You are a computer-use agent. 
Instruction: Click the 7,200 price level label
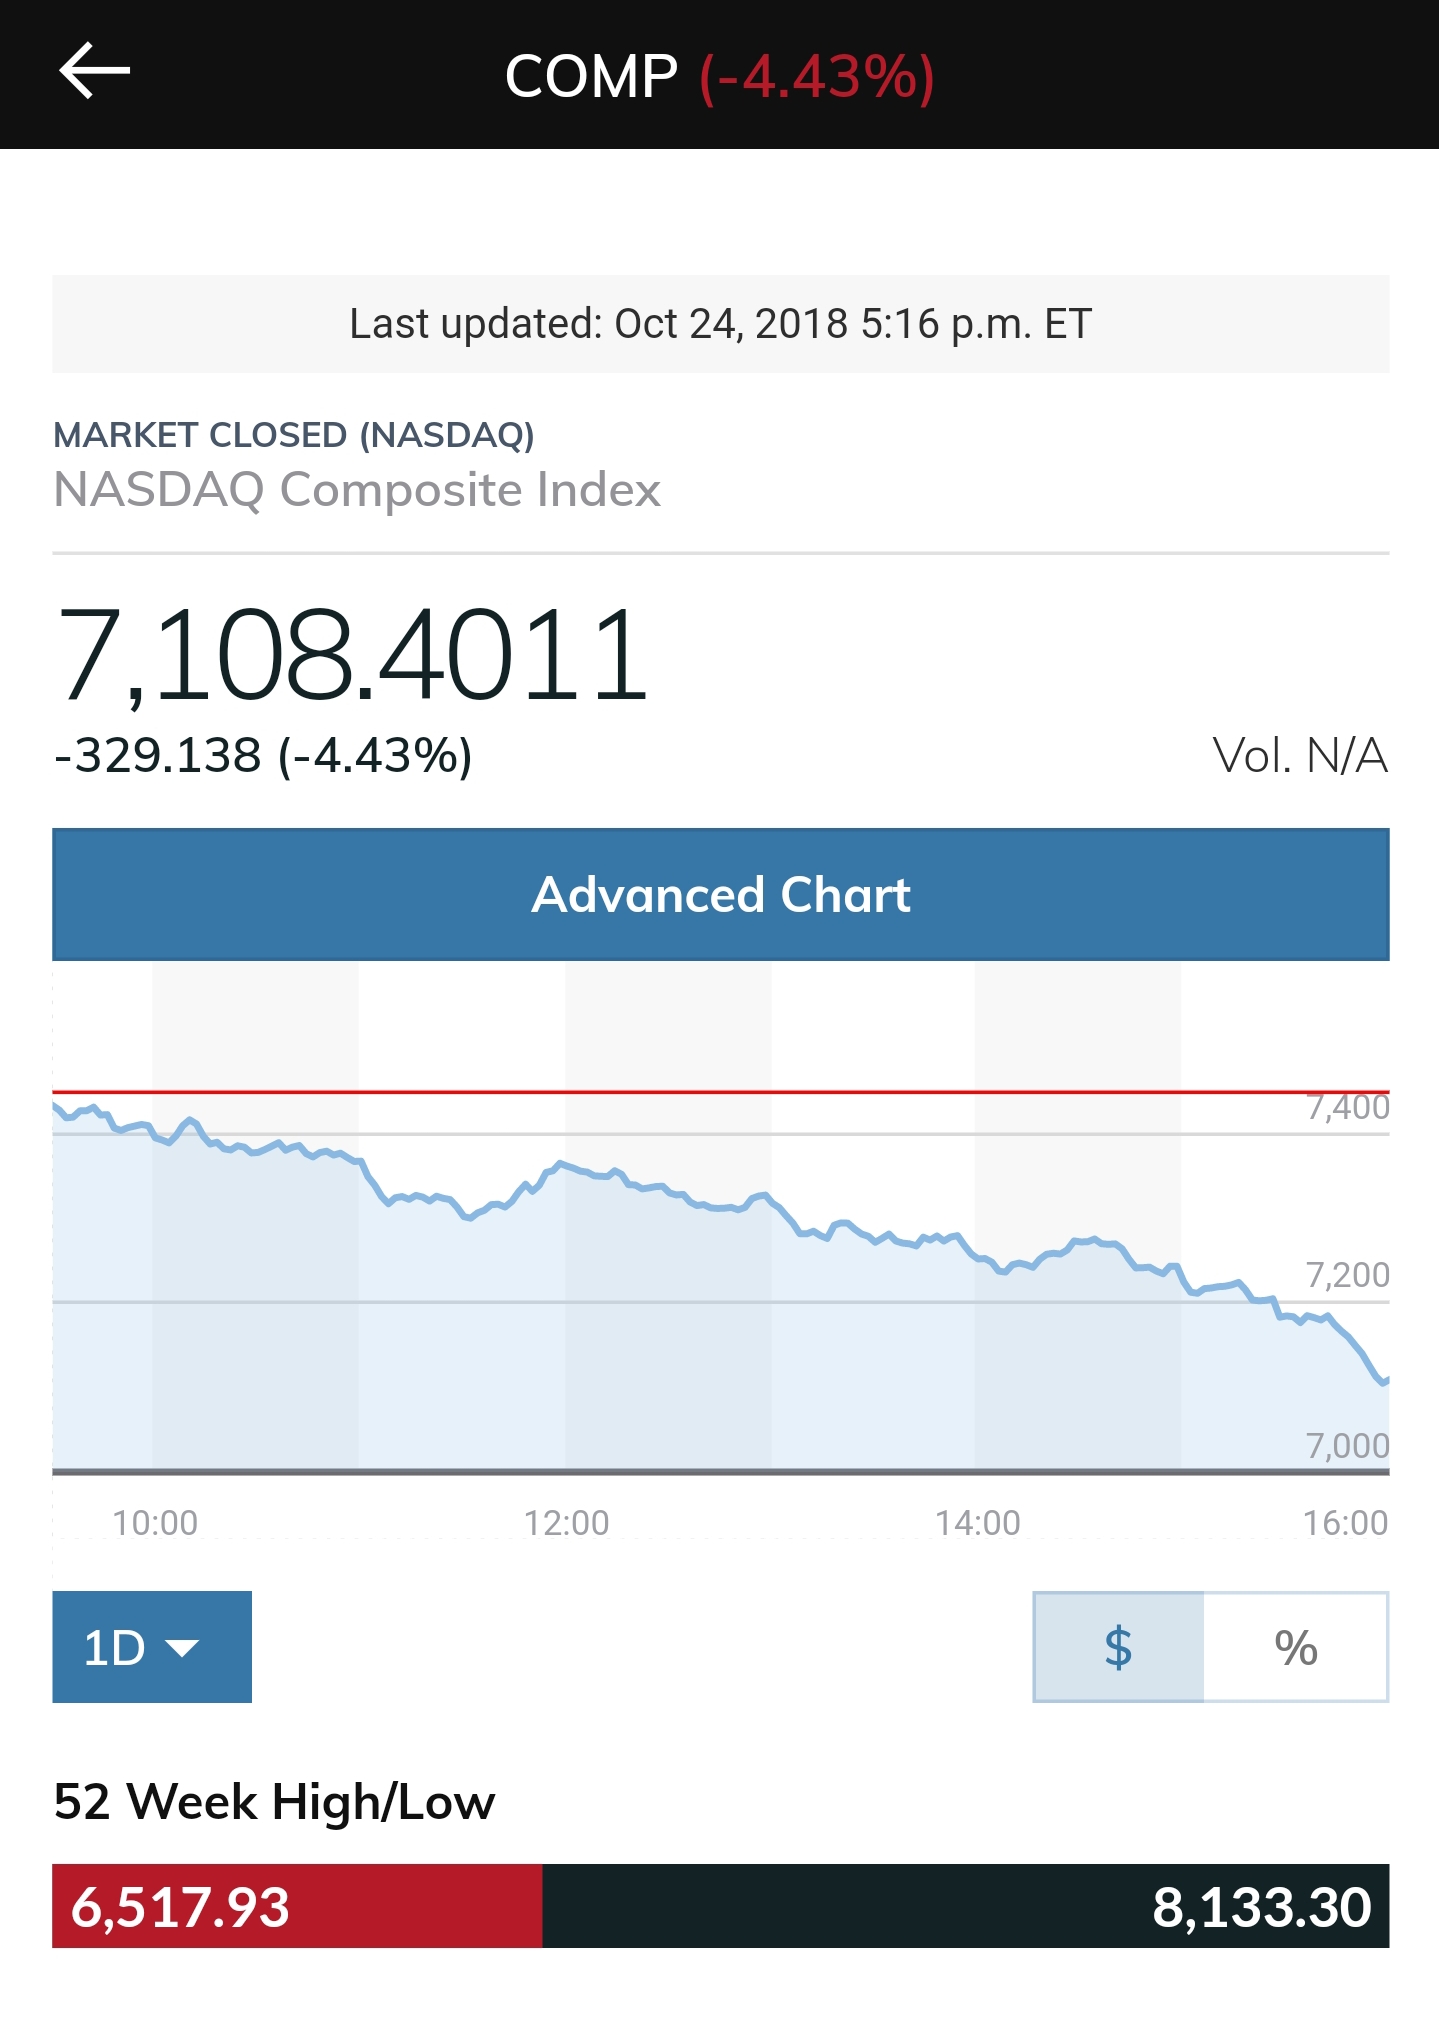[1347, 1275]
